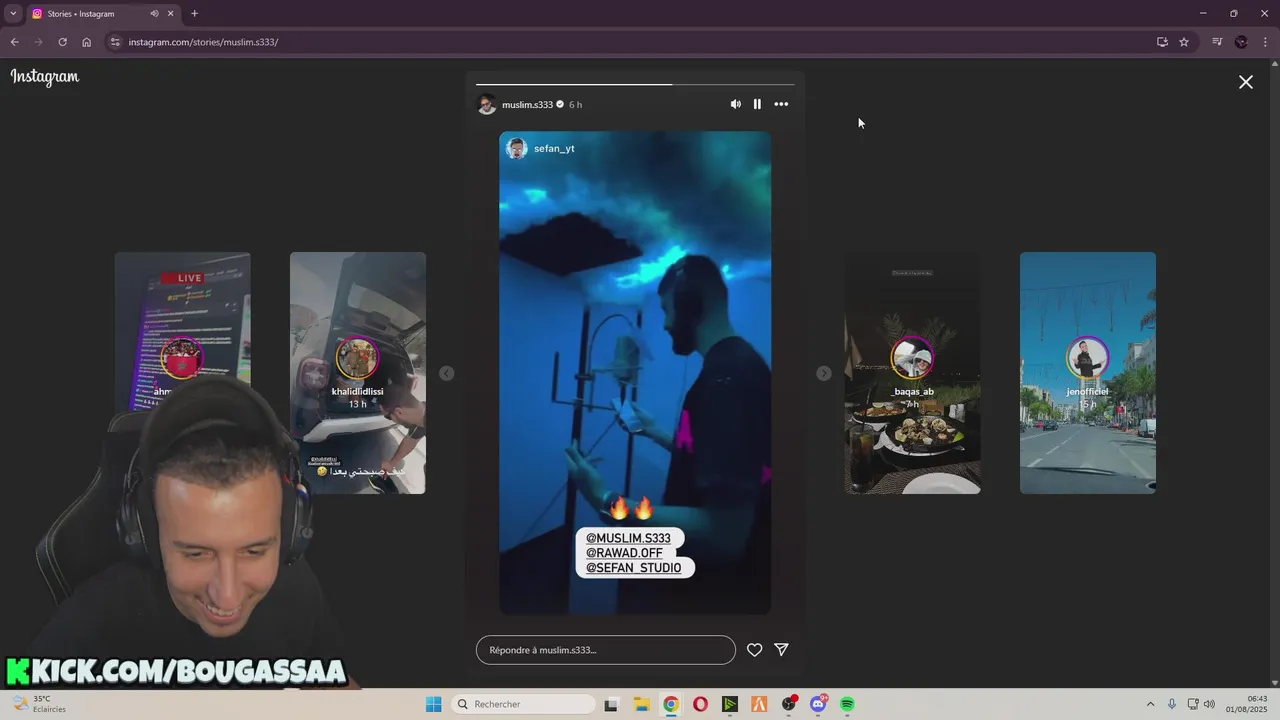Viewport: 1280px width, 720px height.
Task: Mute the story audio
Action: 735,104
